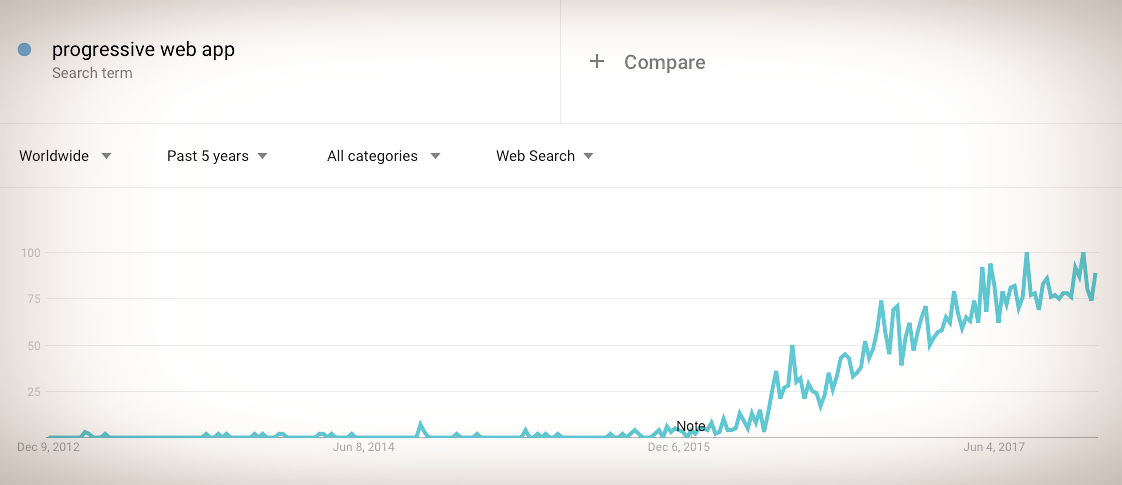1122x485 pixels.
Task: Expand the Past 5 years time range
Action: click(217, 156)
